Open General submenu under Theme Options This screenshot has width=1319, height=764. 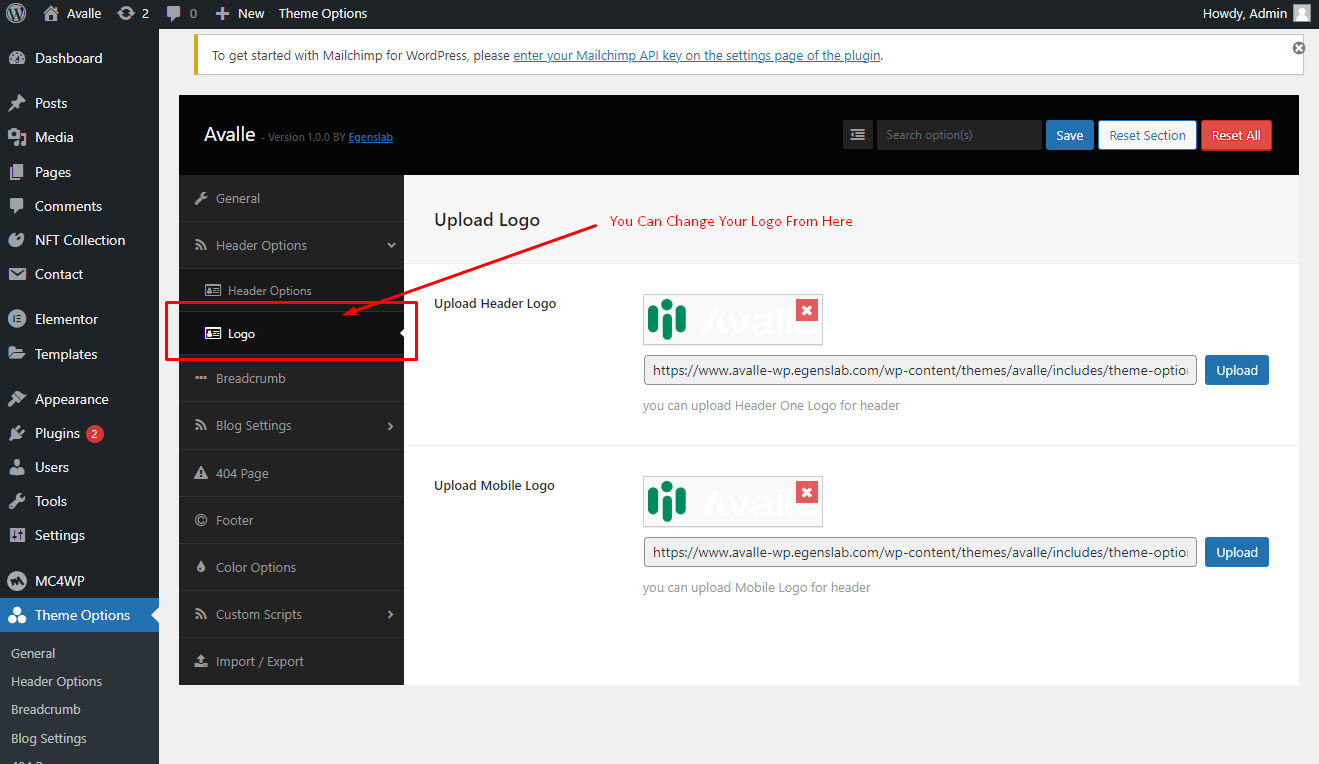(x=33, y=653)
